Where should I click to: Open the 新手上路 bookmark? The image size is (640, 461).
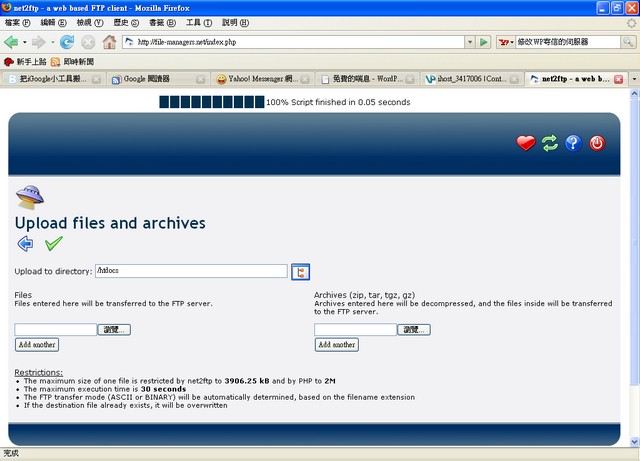tap(25, 62)
